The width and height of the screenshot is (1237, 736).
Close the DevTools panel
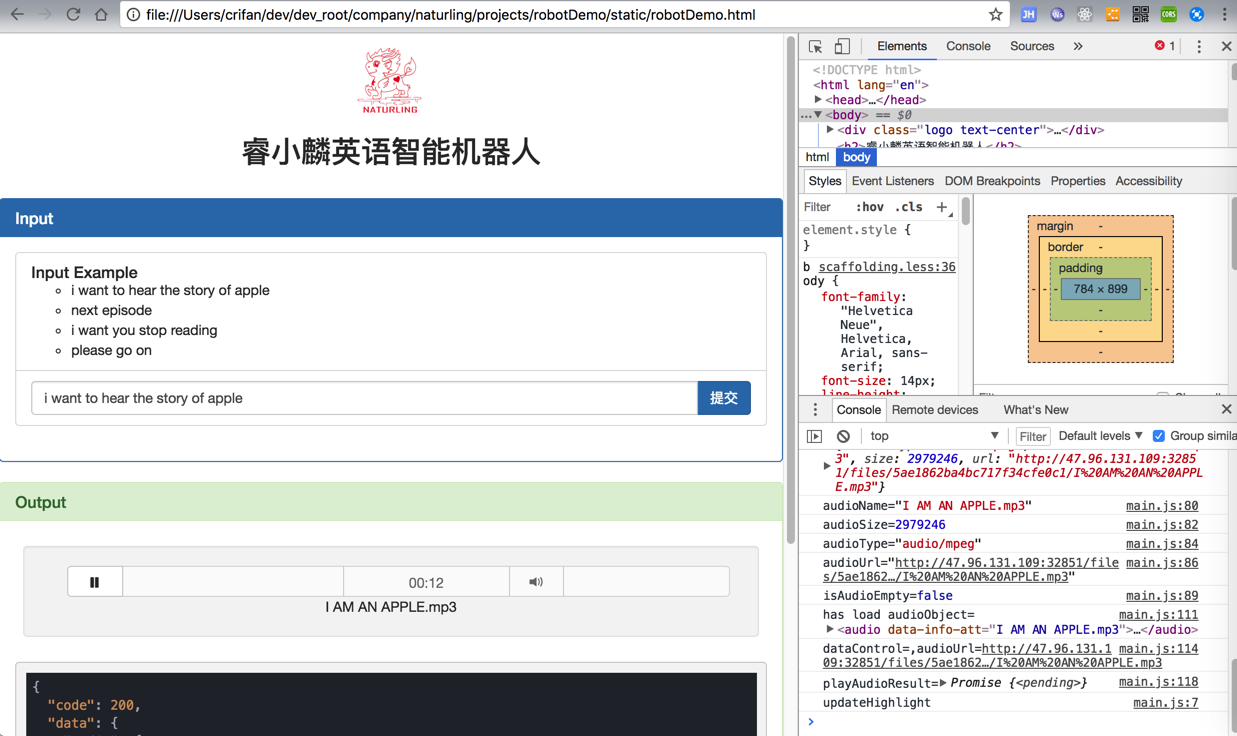point(1226,47)
